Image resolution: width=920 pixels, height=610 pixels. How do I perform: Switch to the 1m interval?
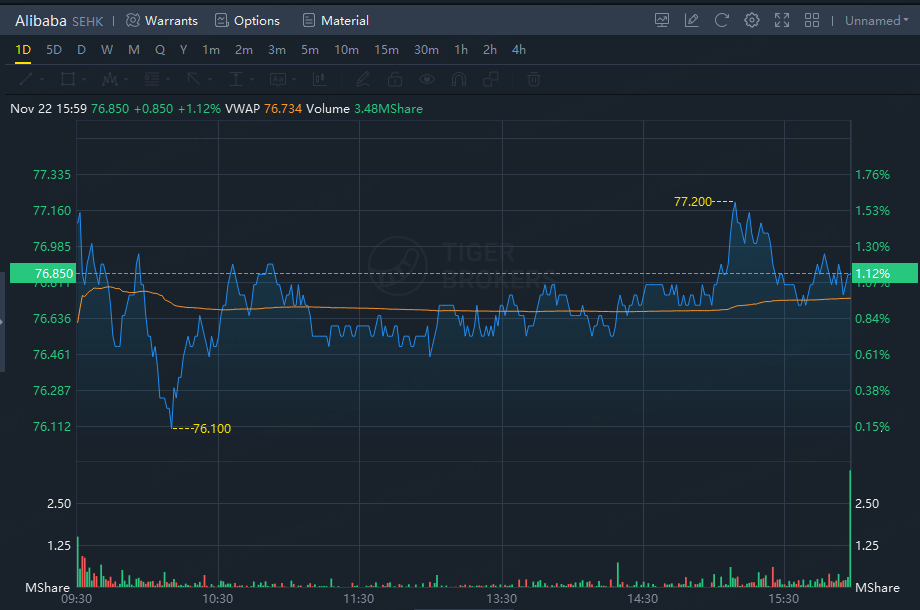click(x=211, y=50)
